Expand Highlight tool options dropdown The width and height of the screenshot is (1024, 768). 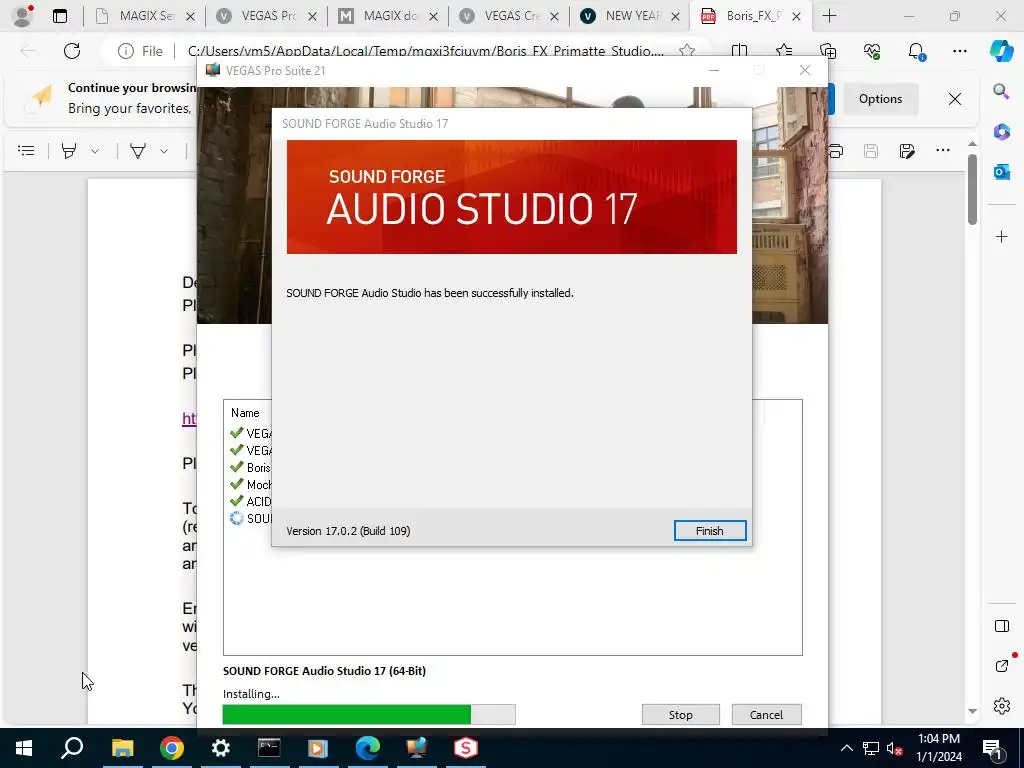click(x=95, y=152)
